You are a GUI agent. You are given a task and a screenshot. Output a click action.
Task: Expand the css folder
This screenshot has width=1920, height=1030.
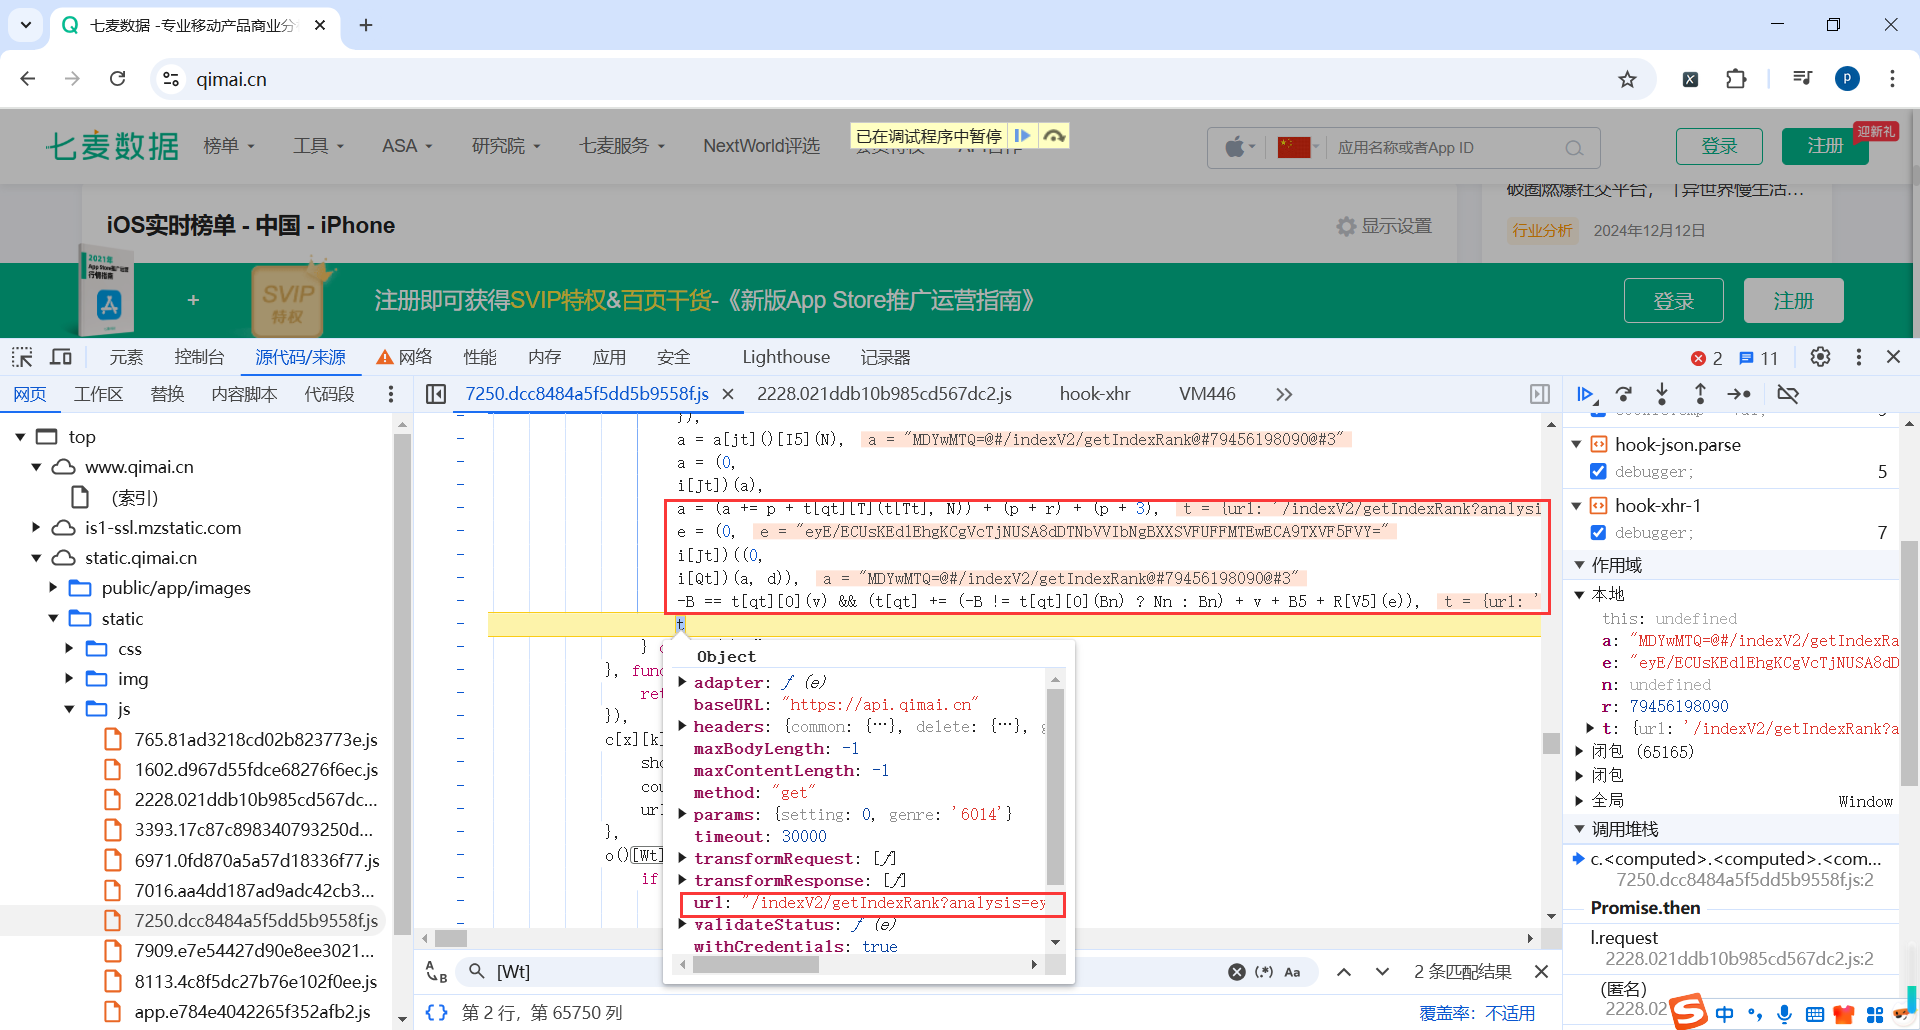[x=69, y=649]
